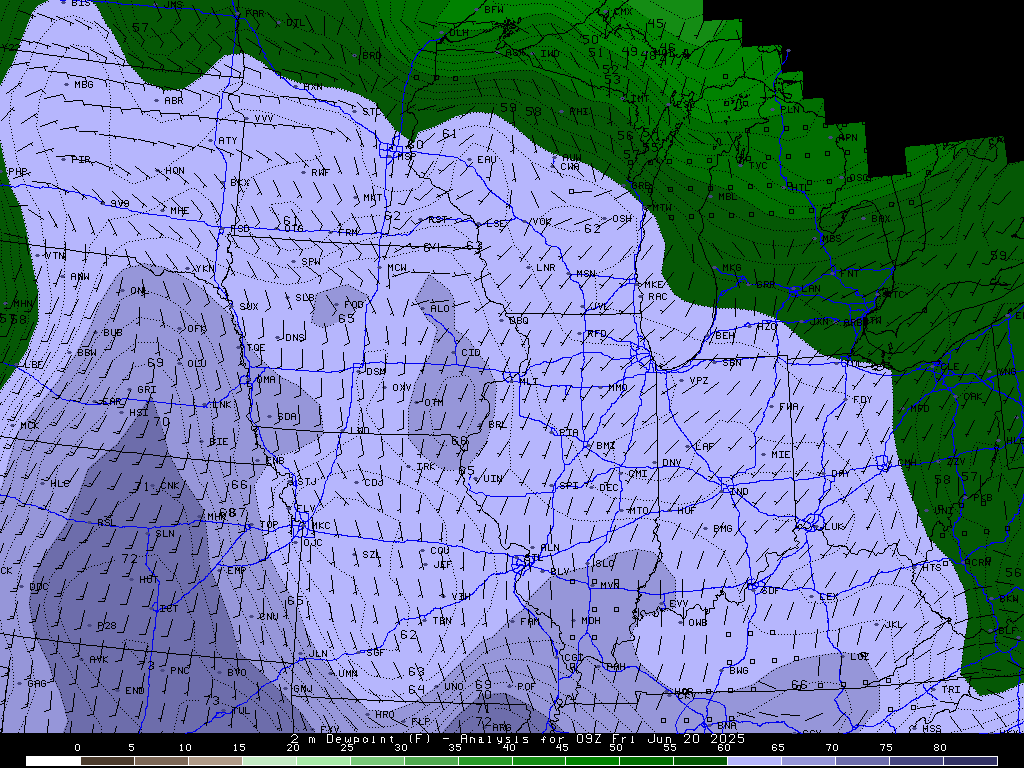Click the TUL station label
The width and height of the screenshot is (1024, 768).
coord(240,711)
